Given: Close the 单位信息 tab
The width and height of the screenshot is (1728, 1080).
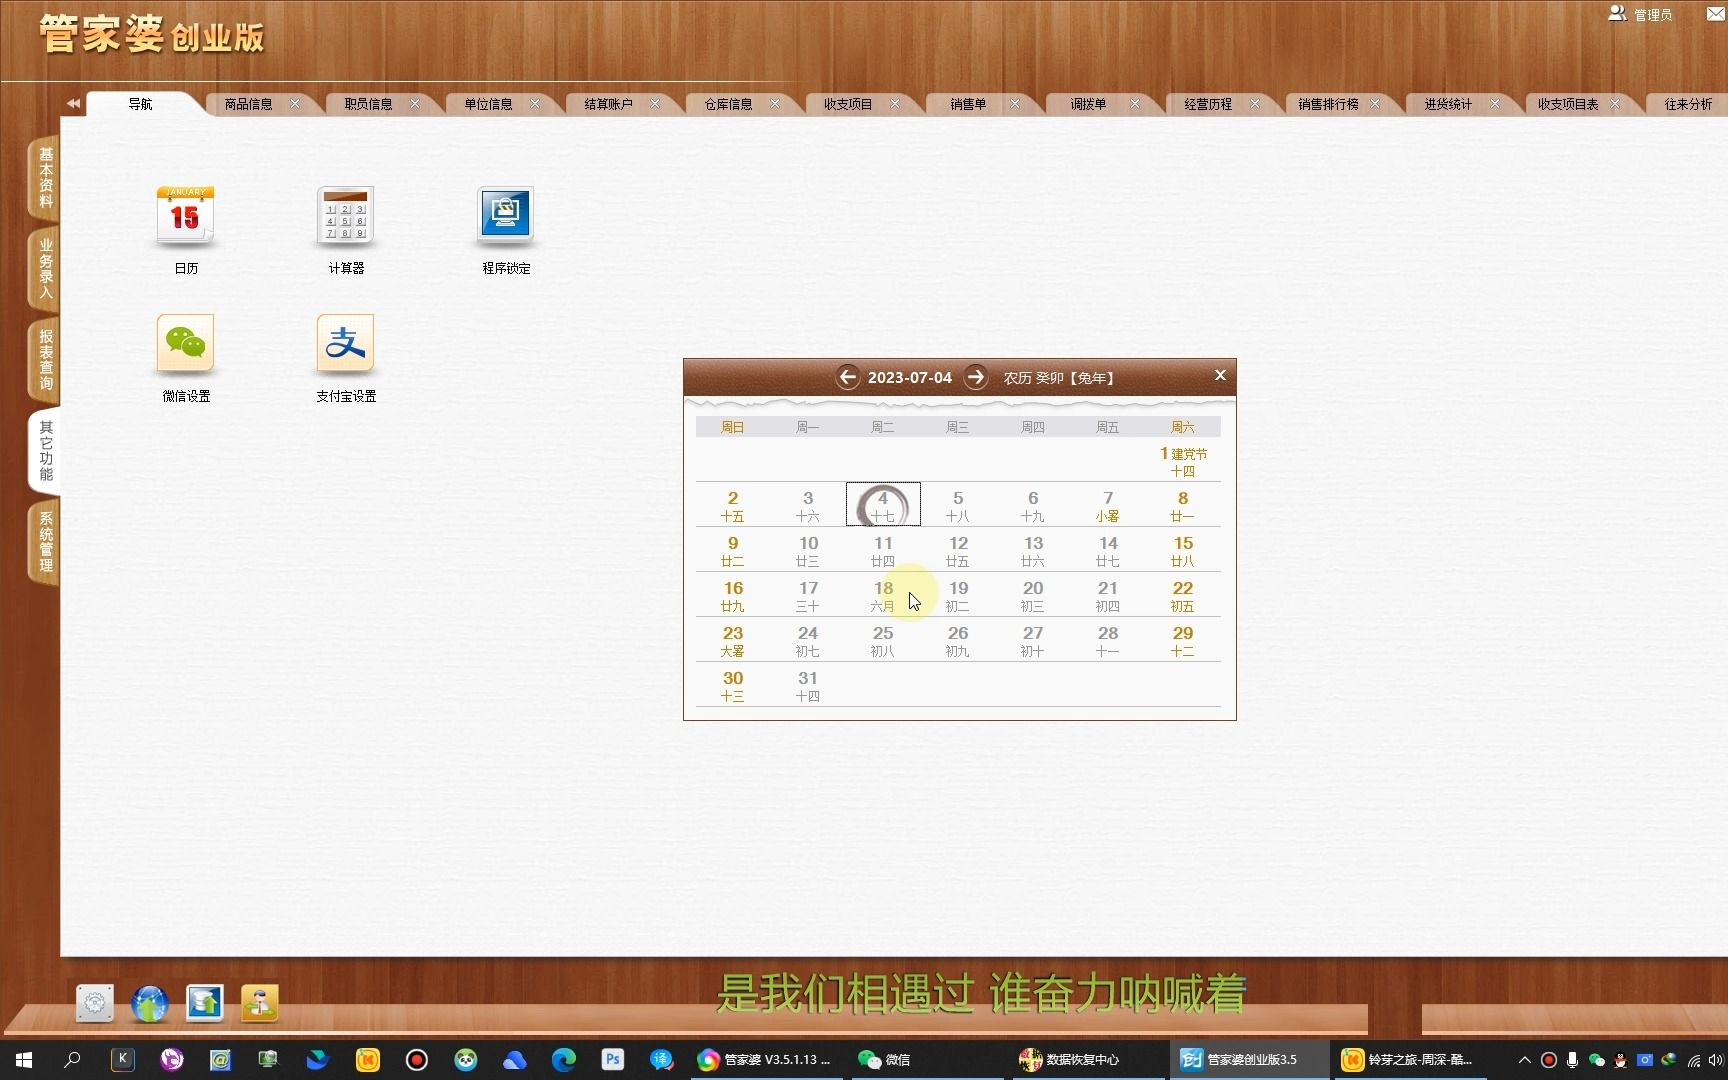Looking at the screenshot, I should pos(535,103).
